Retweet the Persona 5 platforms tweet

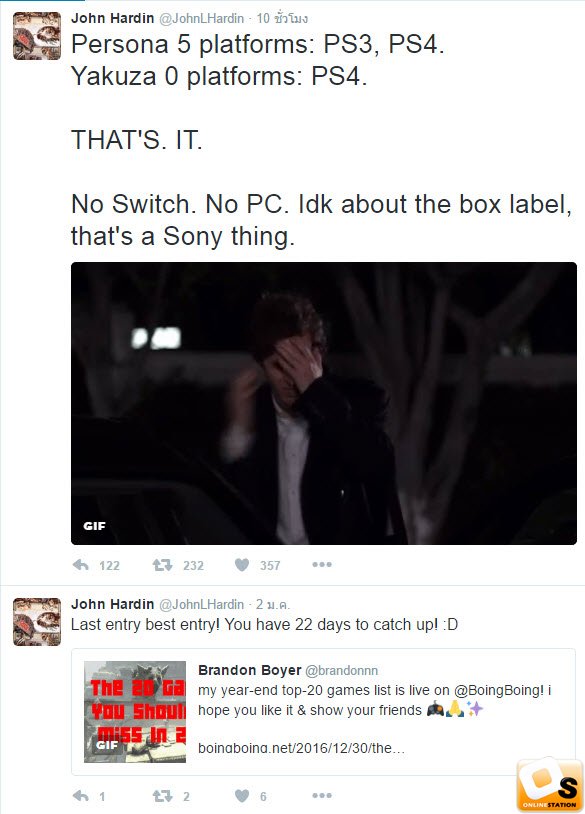click(162, 565)
